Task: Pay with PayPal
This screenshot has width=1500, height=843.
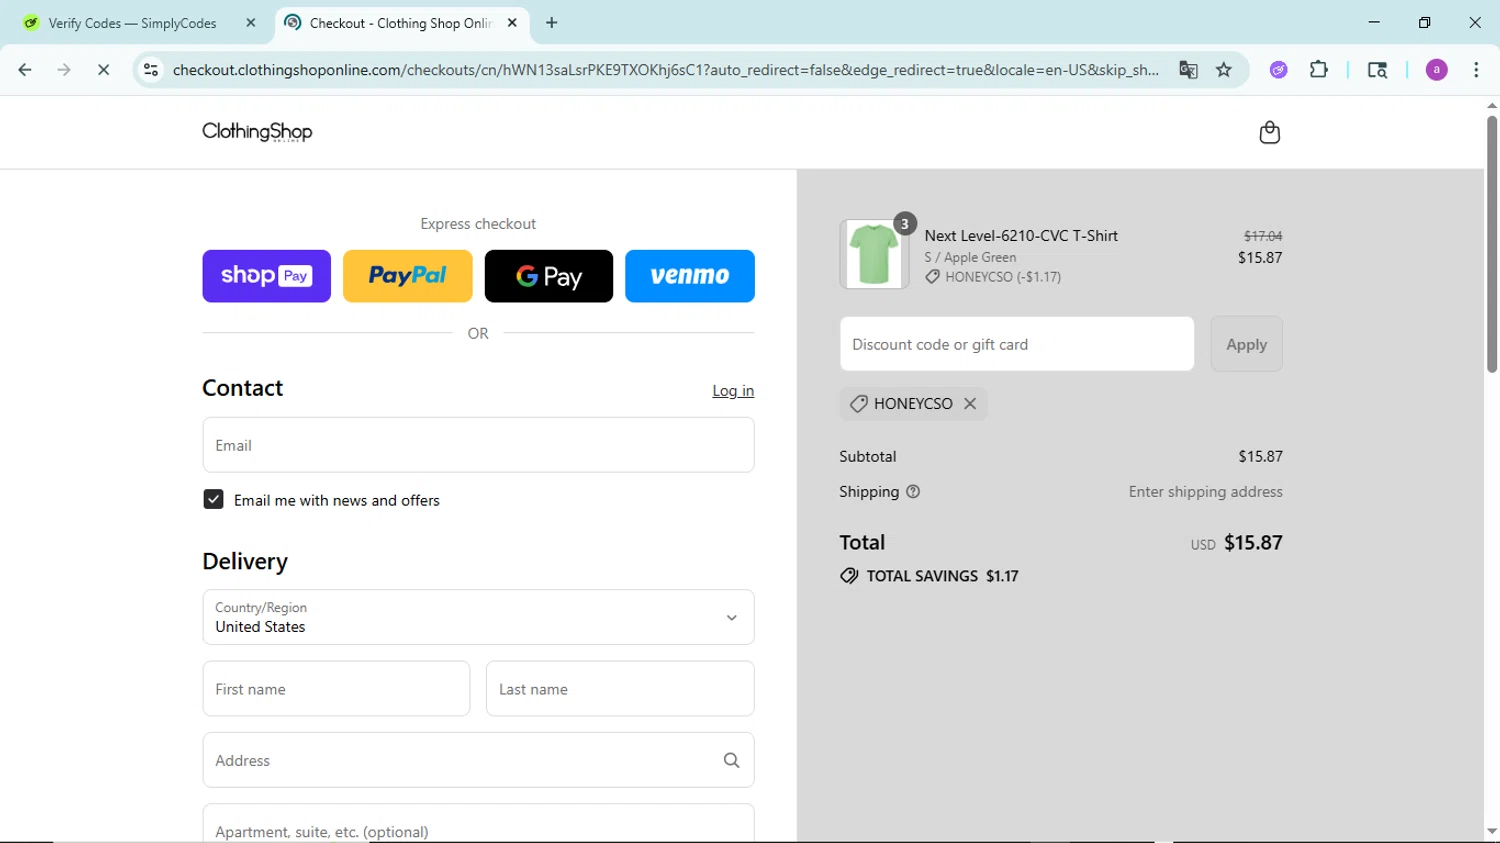Action: click(x=407, y=276)
